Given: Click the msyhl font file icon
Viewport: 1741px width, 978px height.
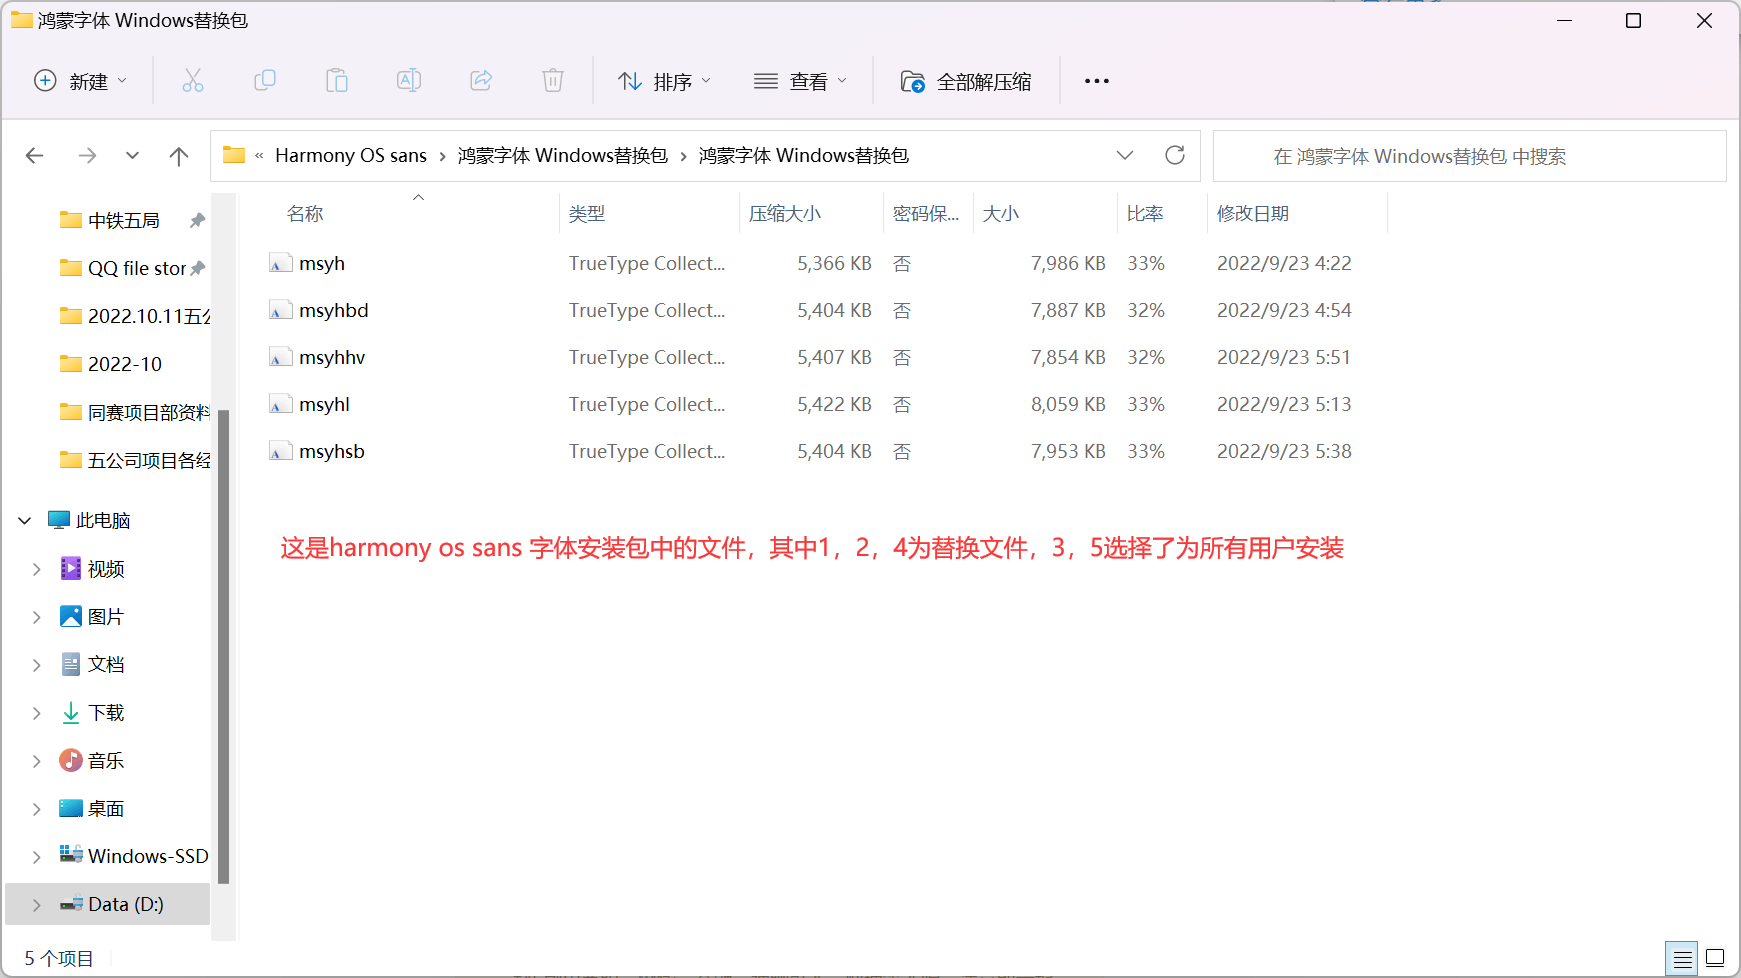Looking at the screenshot, I should pos(280,404).
